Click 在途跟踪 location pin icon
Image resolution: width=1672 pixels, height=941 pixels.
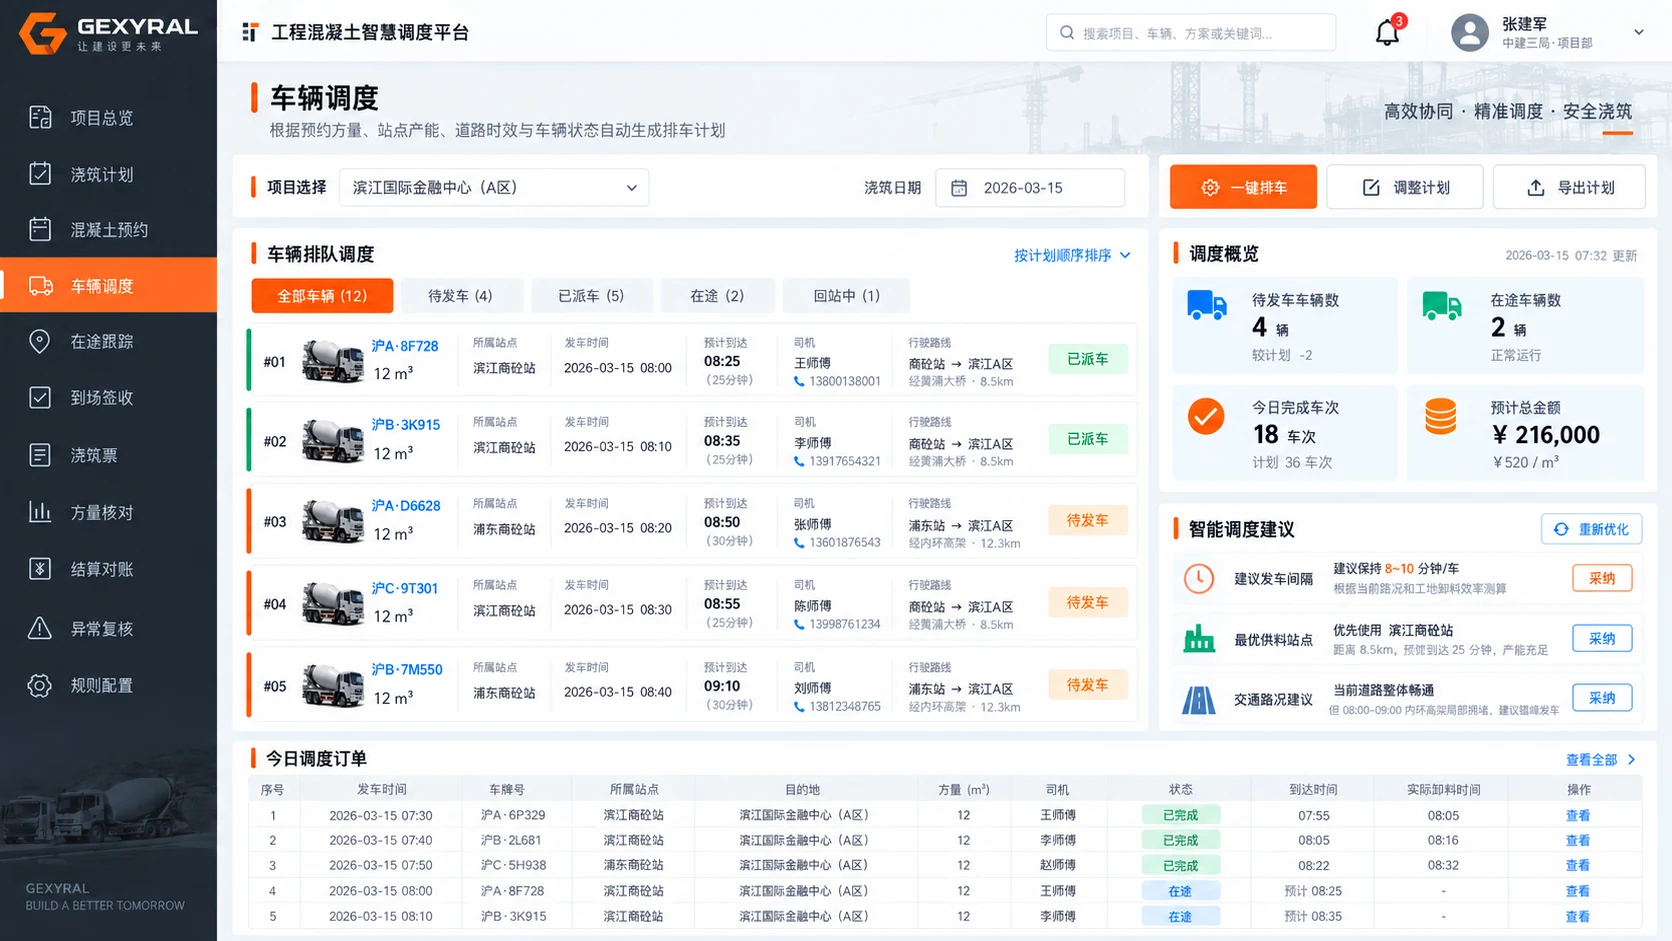pyautogui.click(x=40, y=341)
